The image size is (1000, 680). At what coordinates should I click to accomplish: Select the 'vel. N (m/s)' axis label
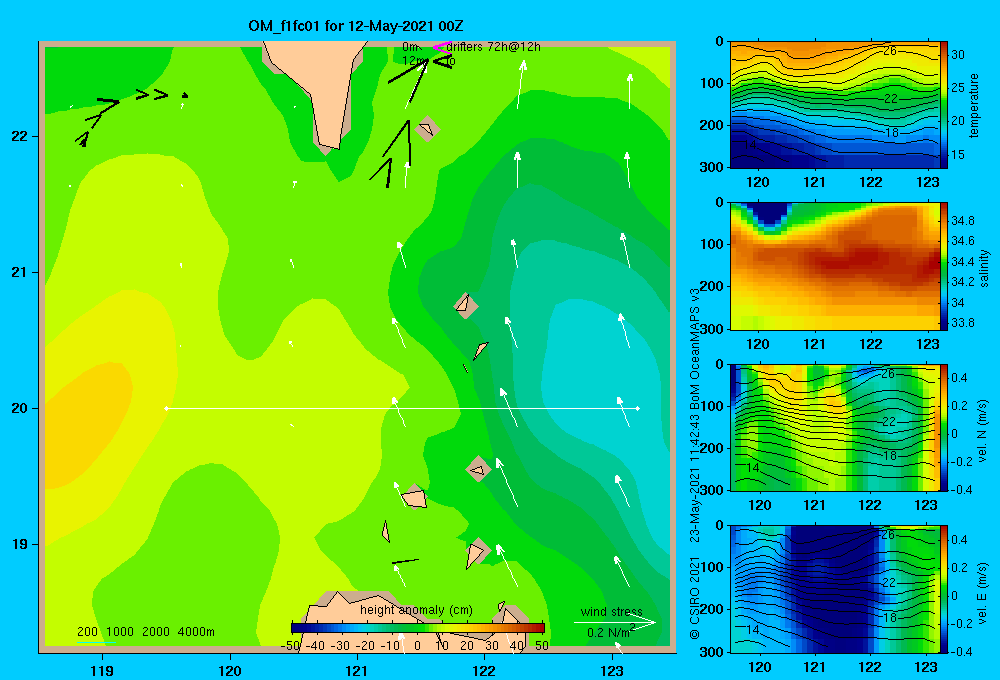click(x=983, y=431)
